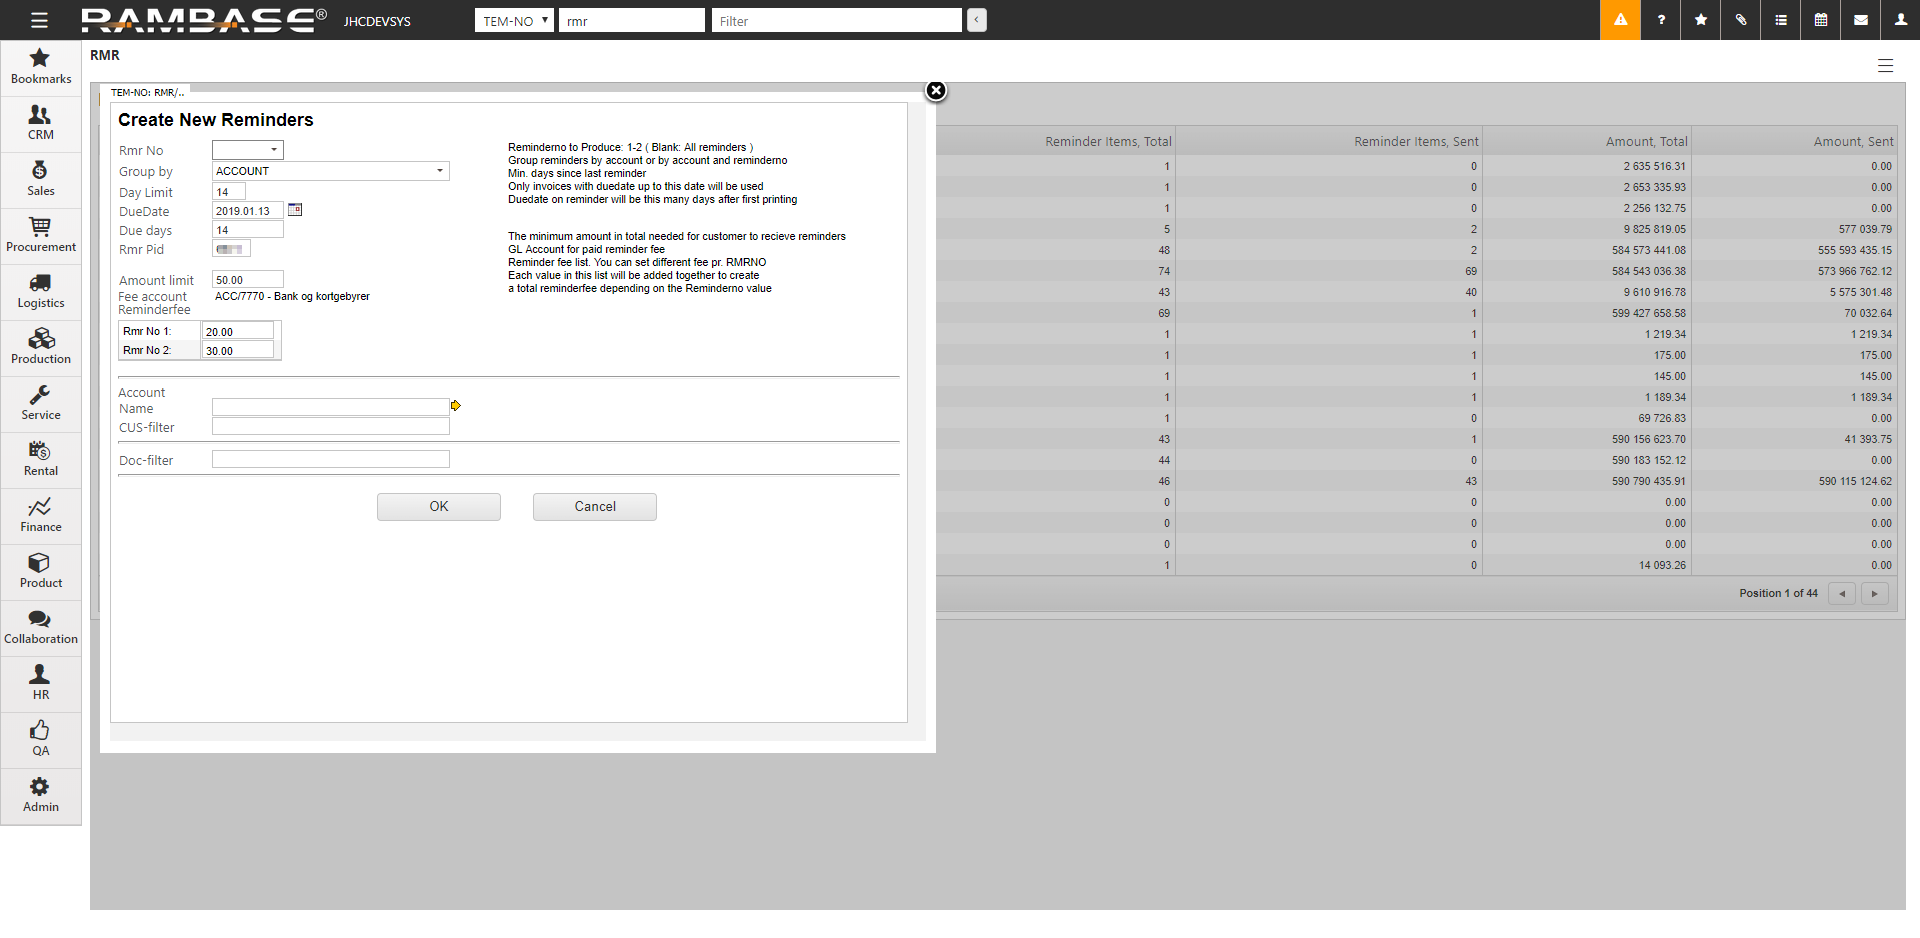1920x938 pixels.
Task: Open the RMR page context menu
Action: 1885,66
